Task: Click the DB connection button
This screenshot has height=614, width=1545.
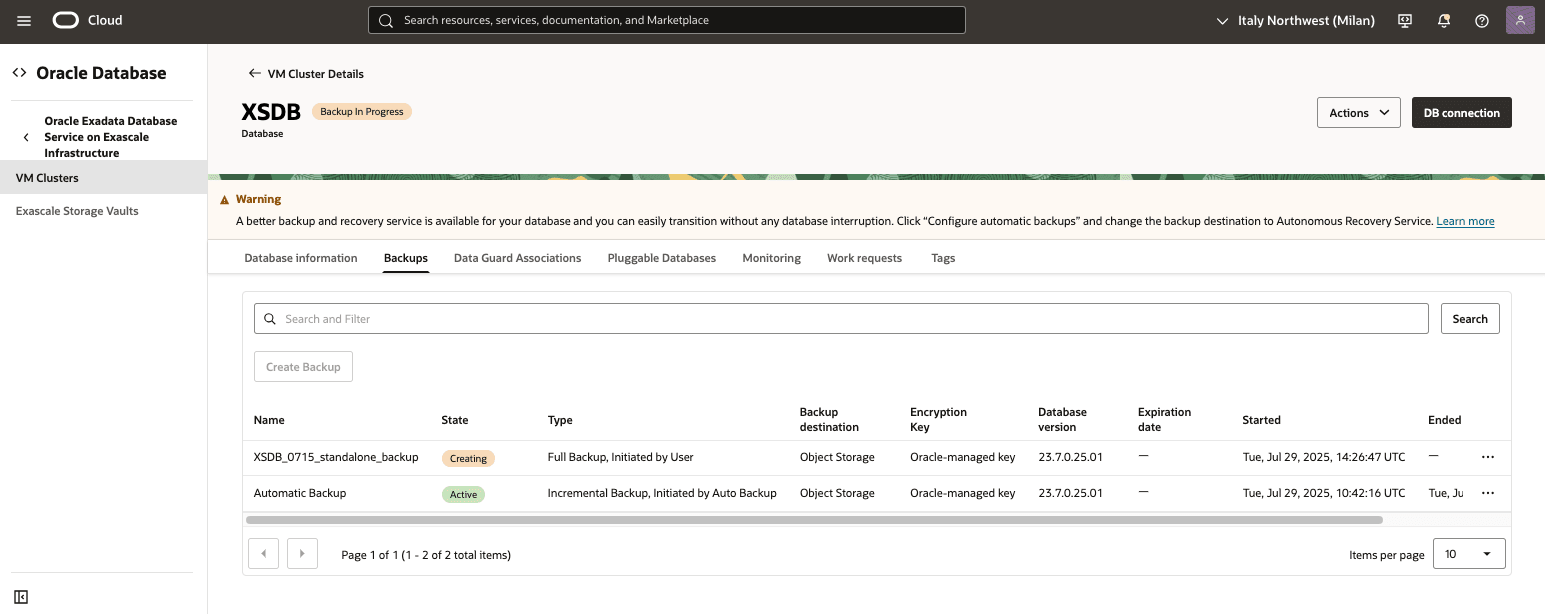Action: point(1461,112)
